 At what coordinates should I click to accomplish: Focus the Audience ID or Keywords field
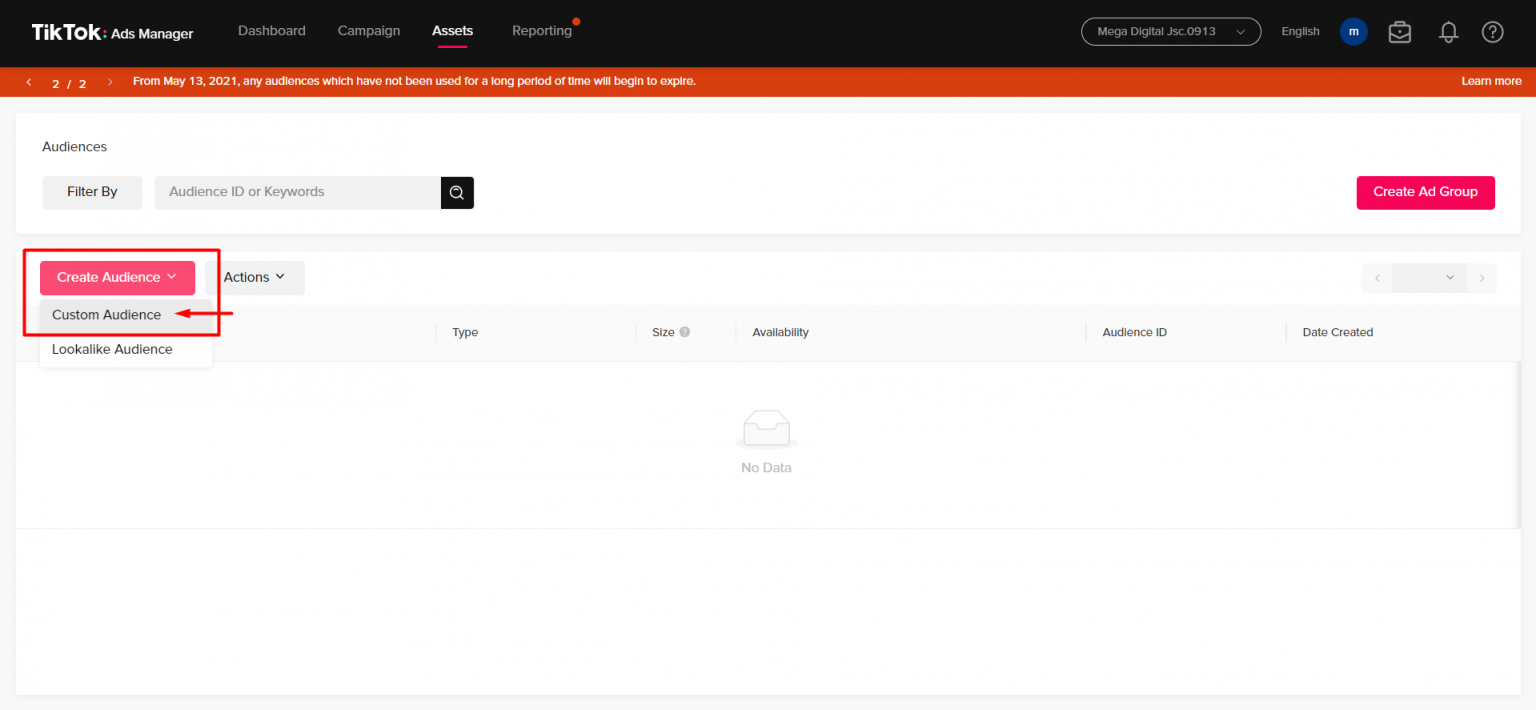[297, 192]
